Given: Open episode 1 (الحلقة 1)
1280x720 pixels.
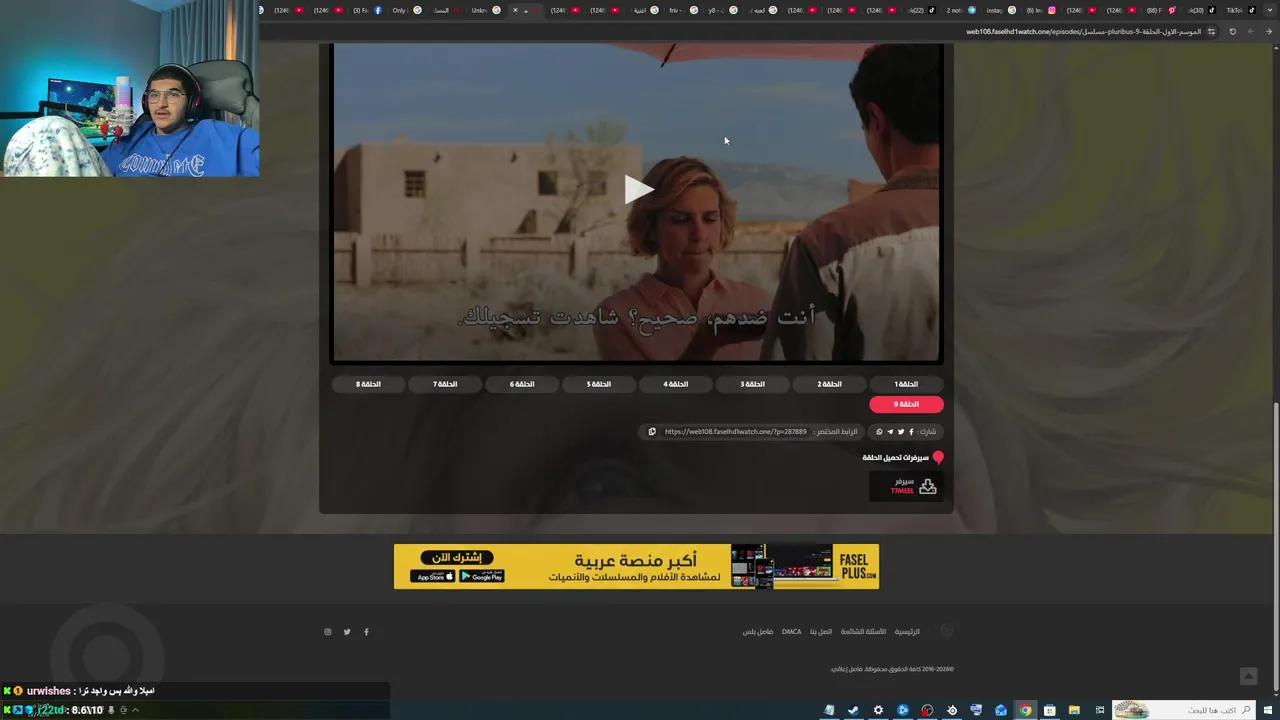Looking at the screenshot, I should (x=906, y=384).
